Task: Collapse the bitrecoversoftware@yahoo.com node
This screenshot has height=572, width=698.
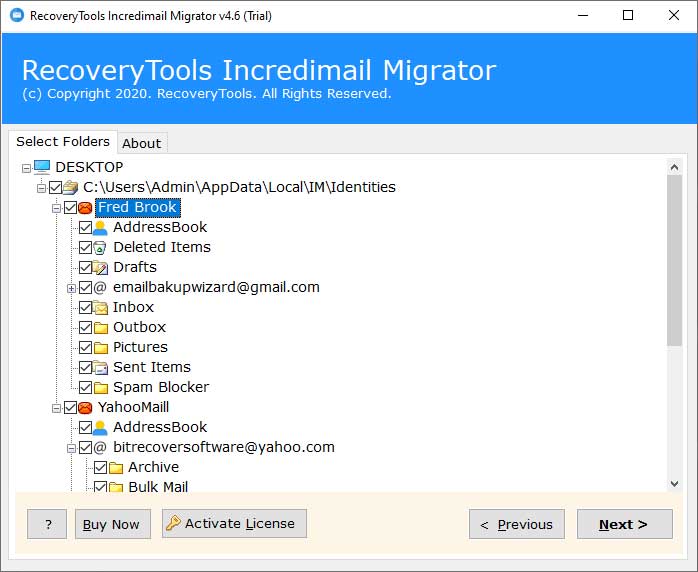Action: (71, 448)
